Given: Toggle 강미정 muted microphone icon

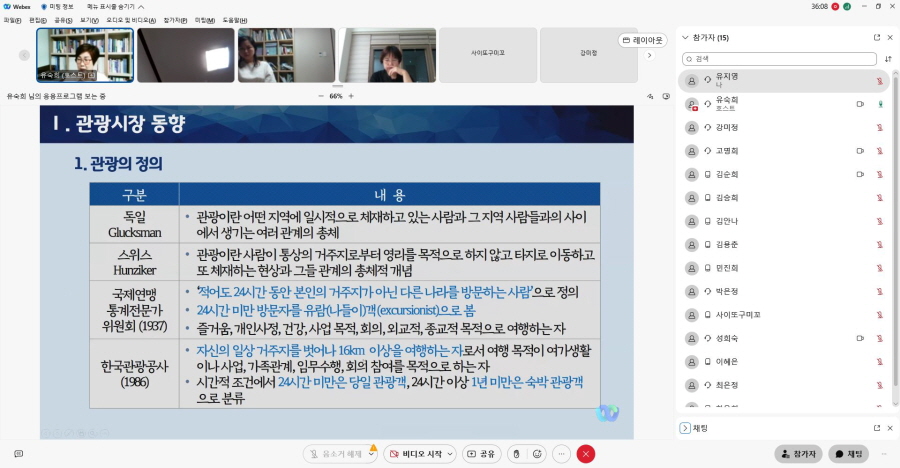Looking at the screenshot, I should coord(879,127).
